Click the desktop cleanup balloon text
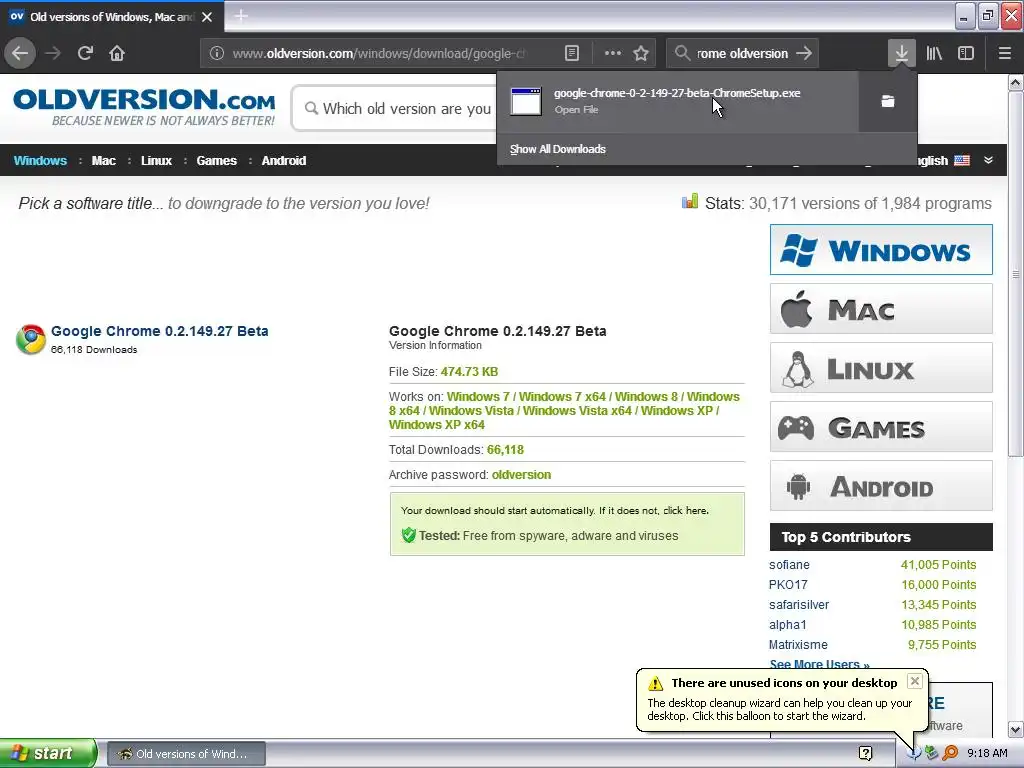The image size is (1024, 768). coord(779,710)
